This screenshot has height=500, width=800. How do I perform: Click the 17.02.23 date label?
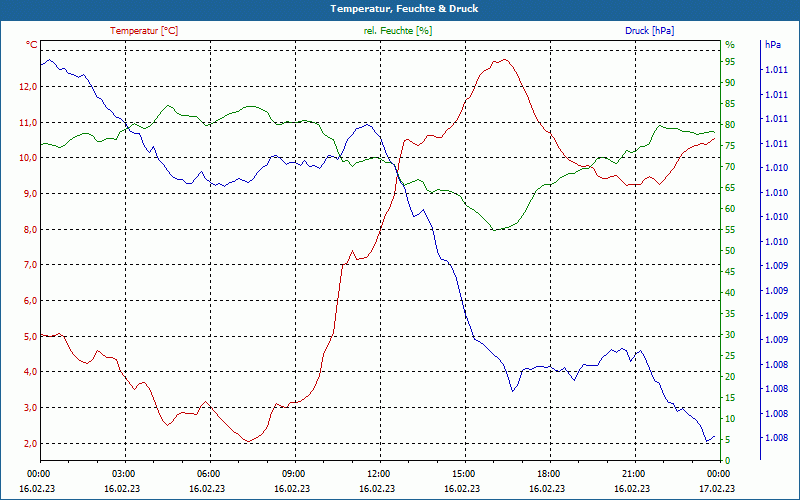click(x=717, y=488)
